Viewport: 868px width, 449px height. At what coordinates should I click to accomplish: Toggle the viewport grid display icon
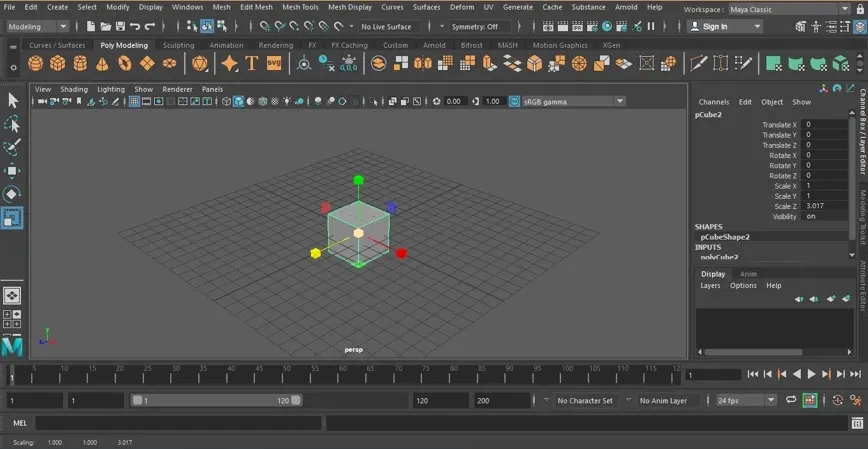coord(134,101)
